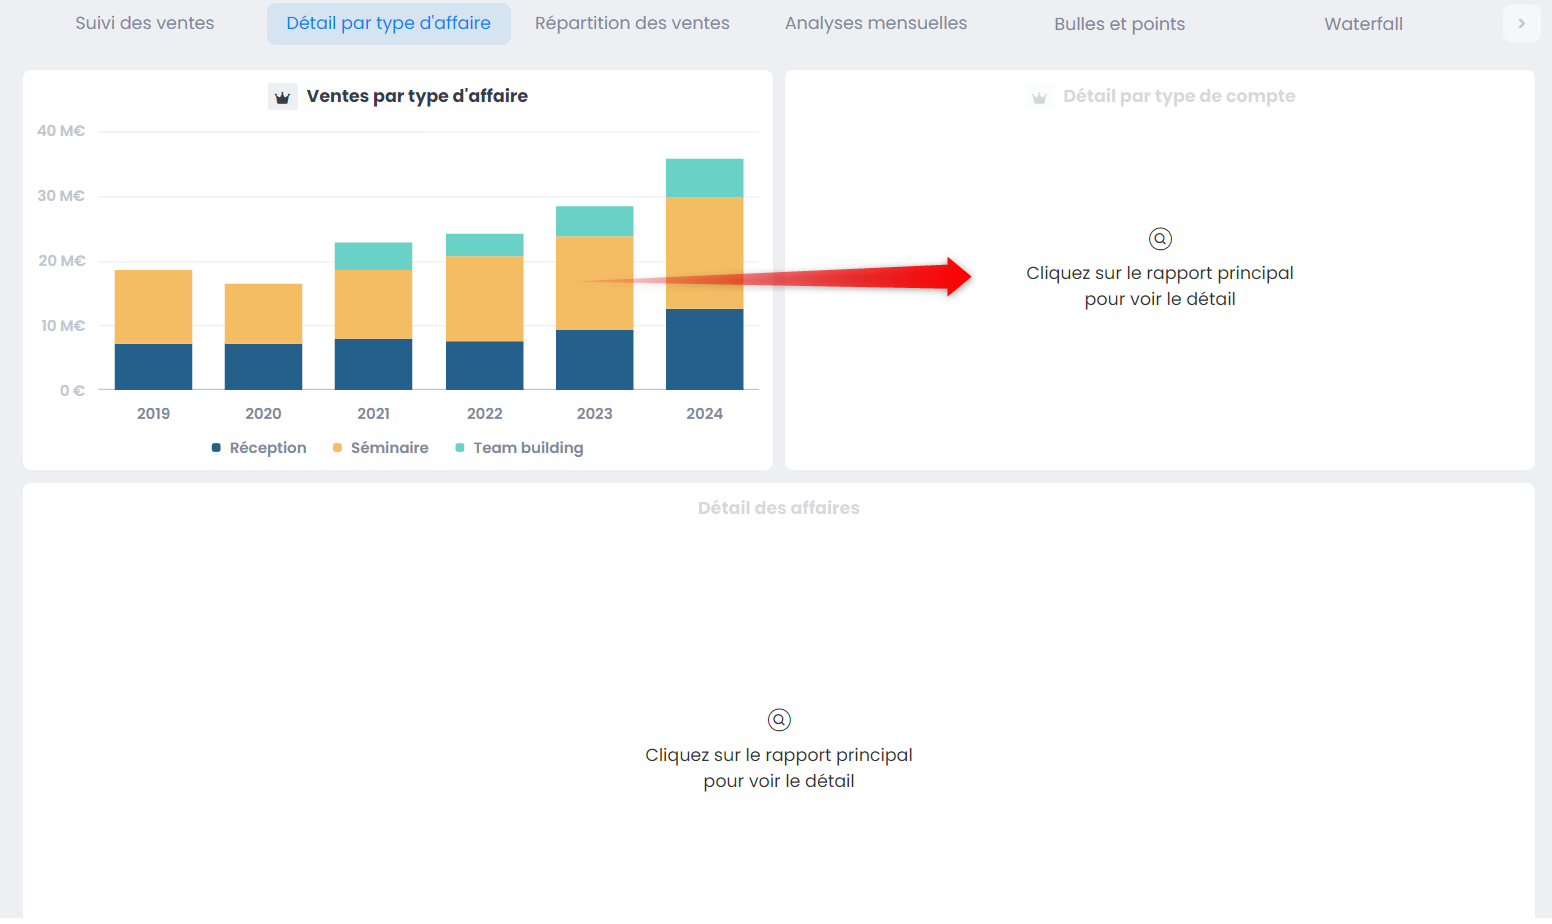Click the 2022 Séminaire bar segment
The width and height of the screenshot is (1552, 924).
[484, 299]
